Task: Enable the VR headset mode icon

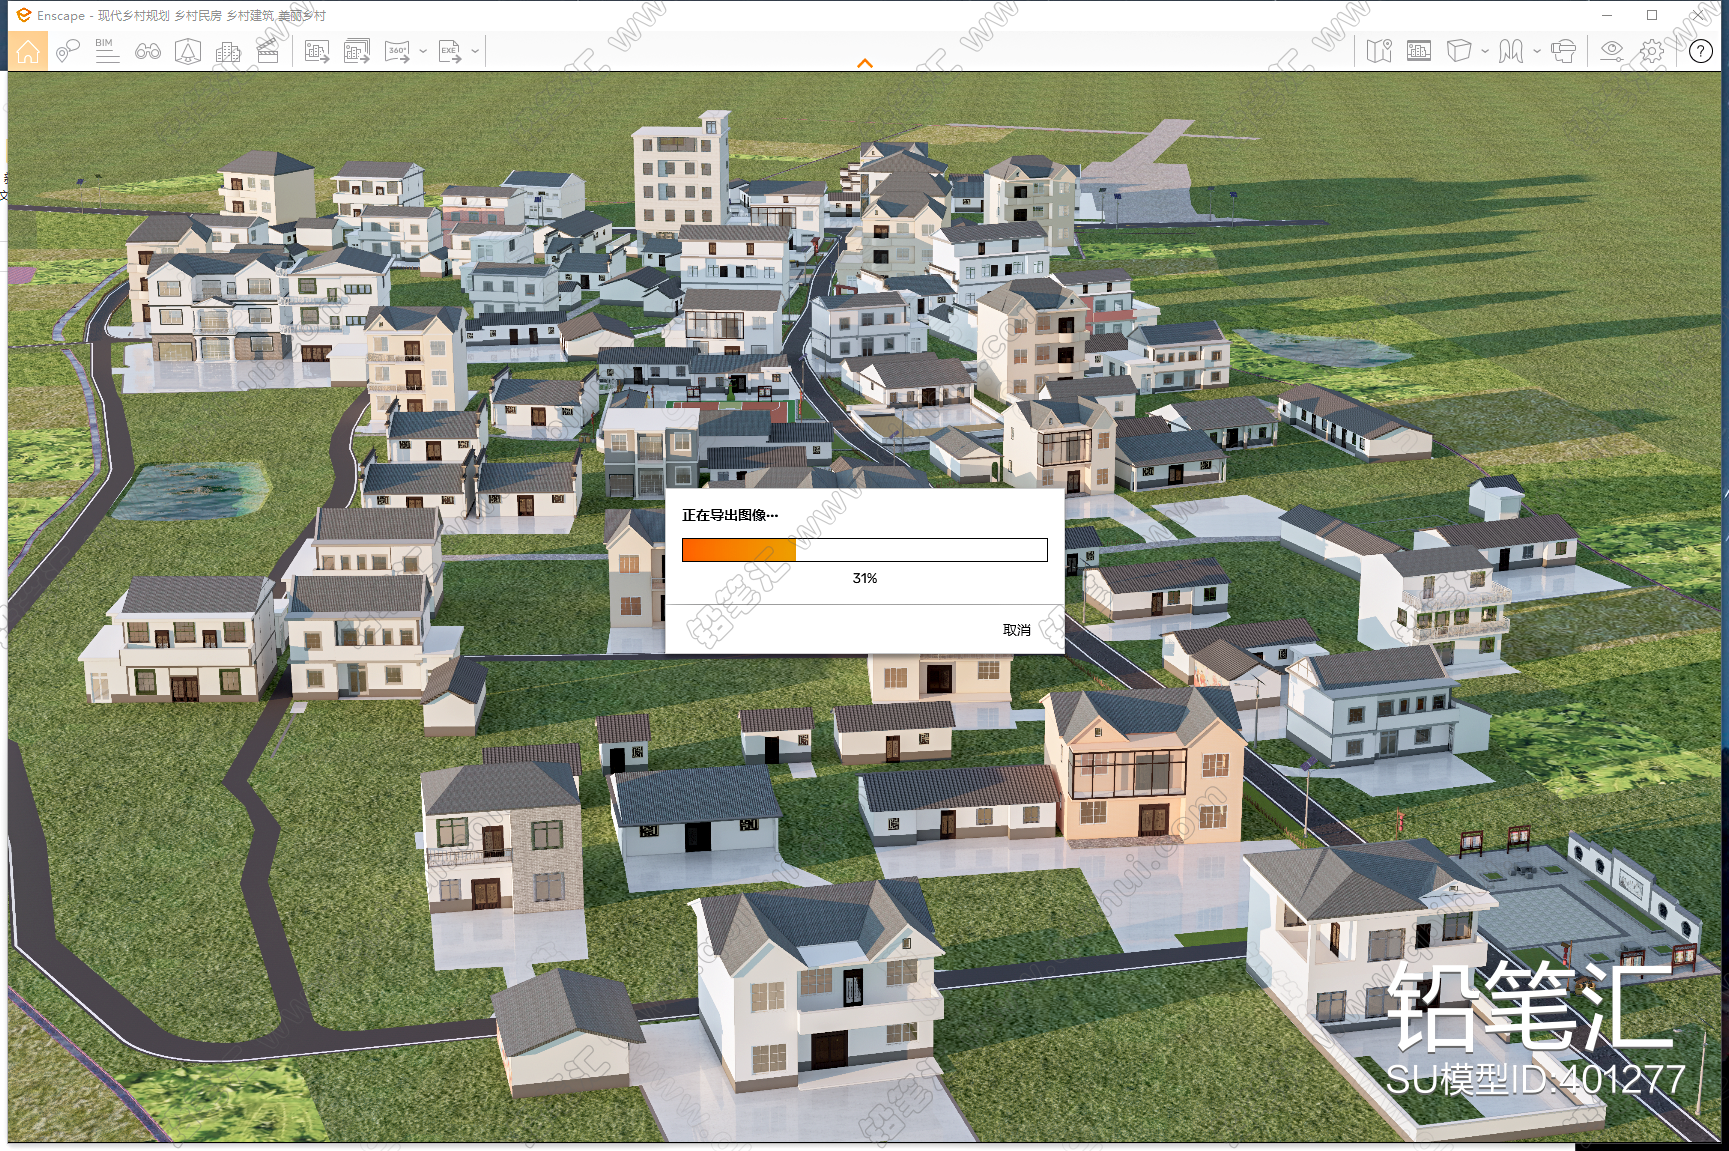Action: tap(1563, 51)
